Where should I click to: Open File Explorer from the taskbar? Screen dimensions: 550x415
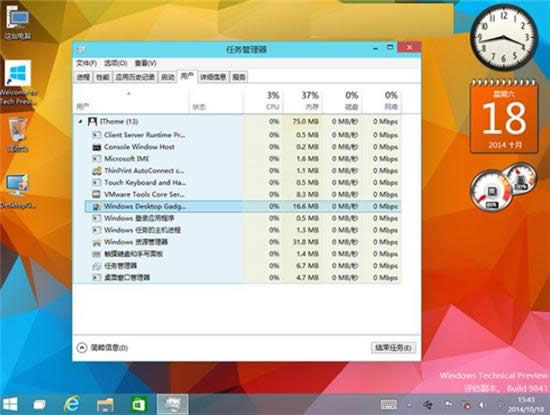tap(105, 405)
